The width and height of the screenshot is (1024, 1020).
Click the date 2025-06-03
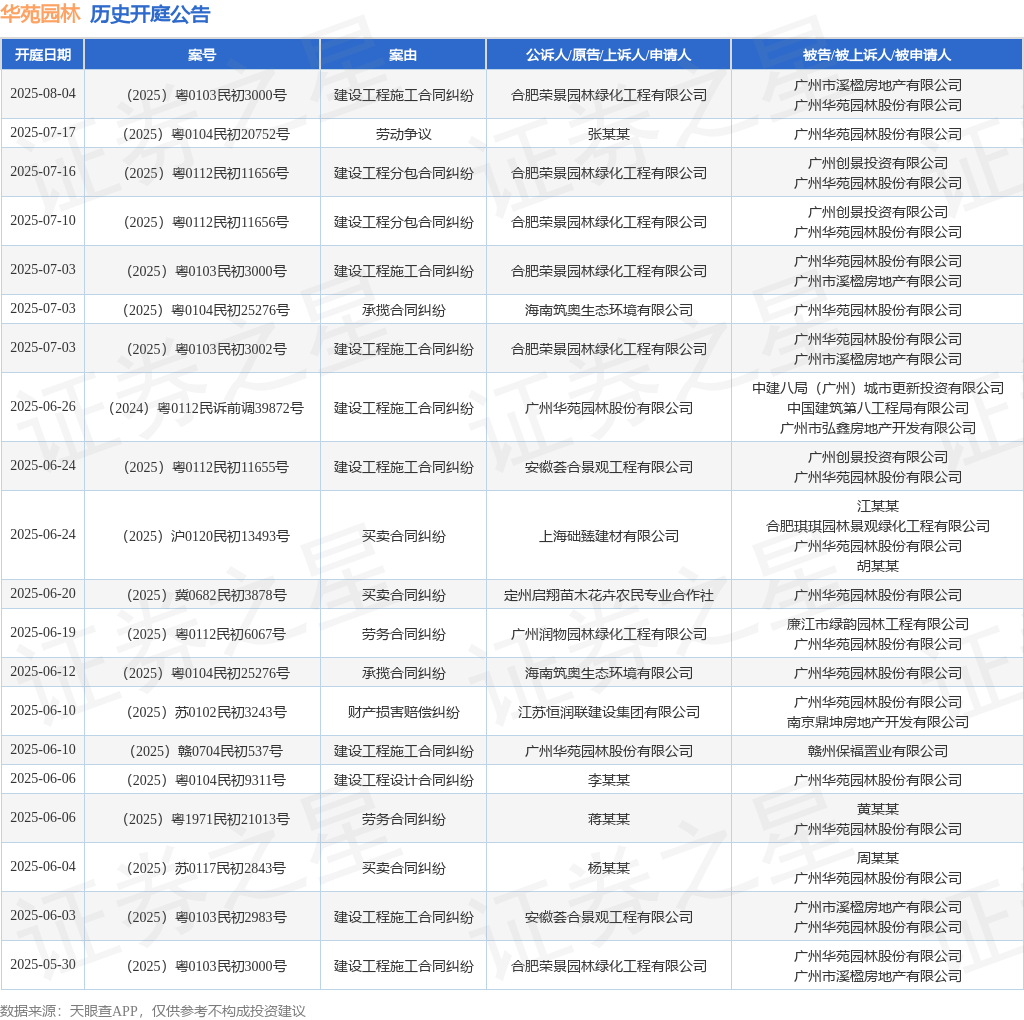coord(43,916)
